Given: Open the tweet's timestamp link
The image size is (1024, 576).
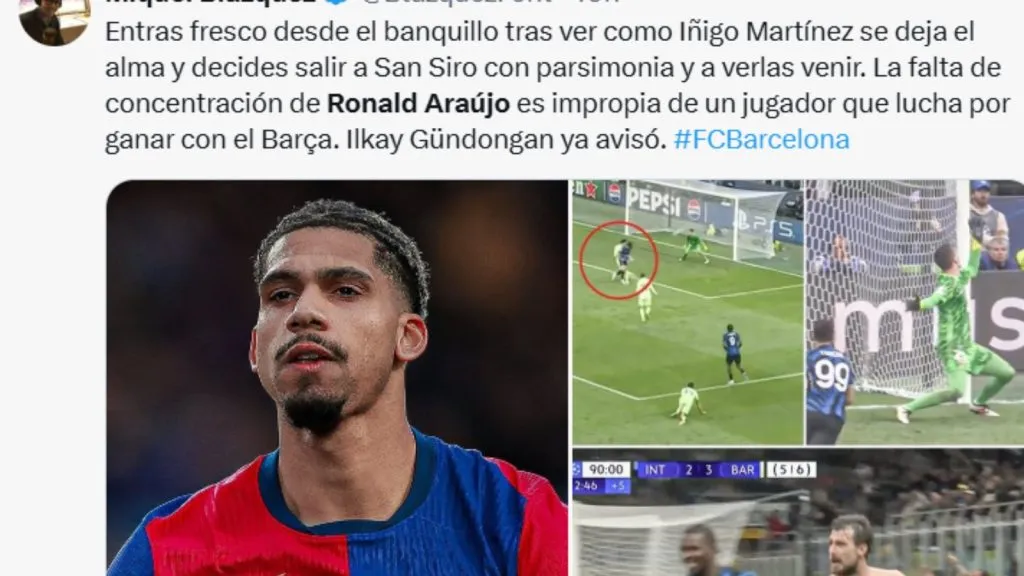Looking at the screenshot, I should [x=600, y=2].
